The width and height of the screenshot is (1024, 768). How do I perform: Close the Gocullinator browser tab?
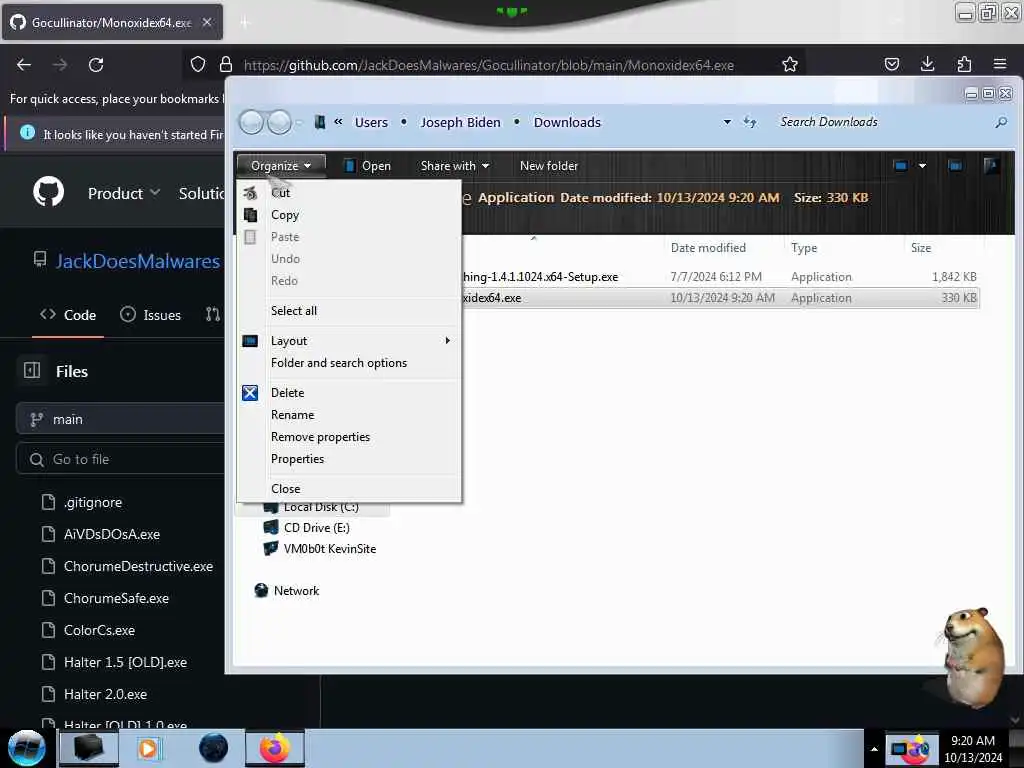tap(206, 22)
